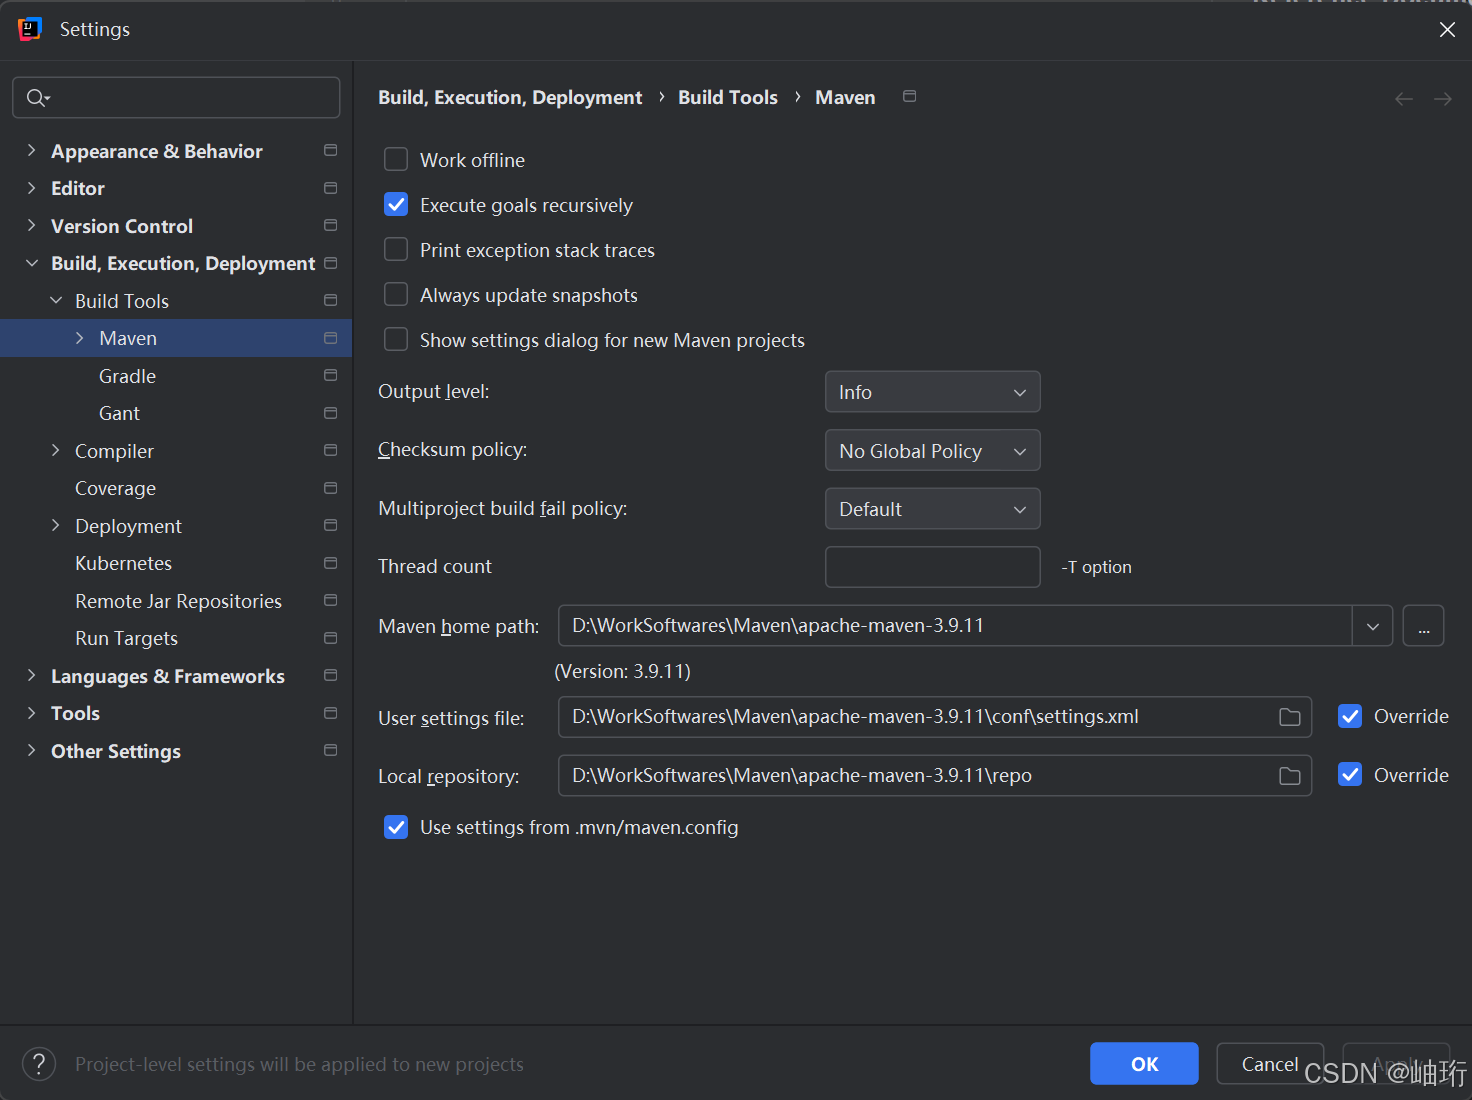Image resolution: width=1472 pixels, height=1100 pixels.
Task: Select Gant in the settings tree
Action: (x=119, y=413)
